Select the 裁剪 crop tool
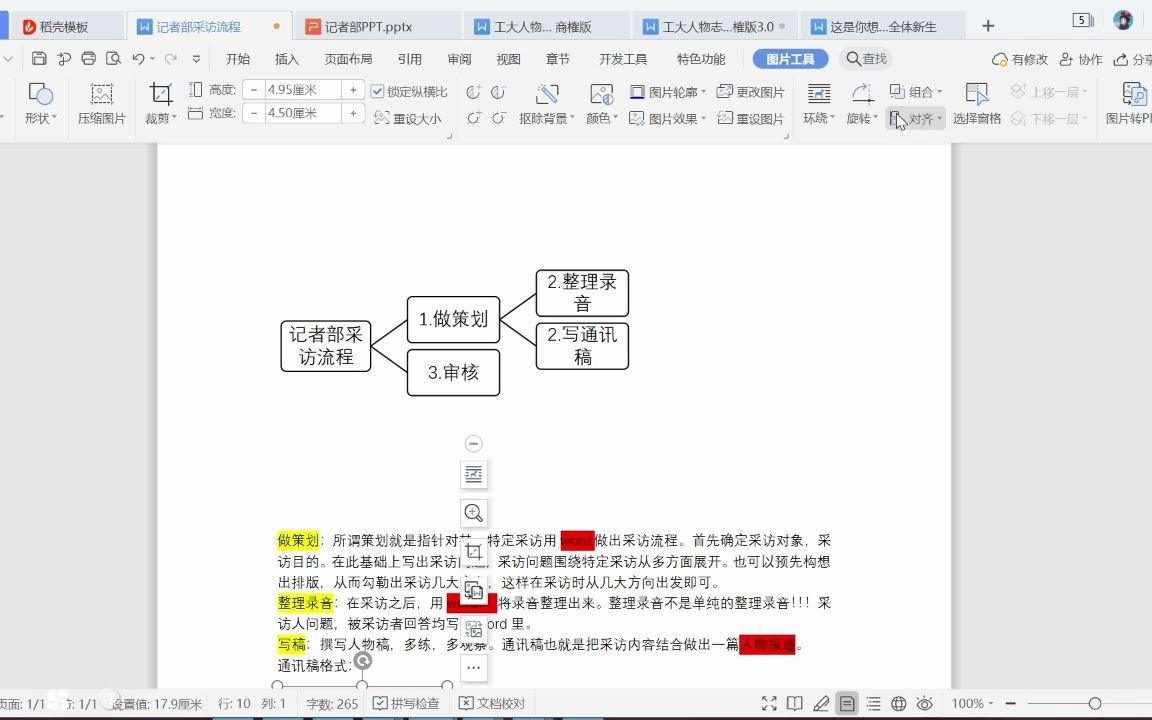Image resolution: width=1152 pixels, height=720 pixels. pos(160,103)
